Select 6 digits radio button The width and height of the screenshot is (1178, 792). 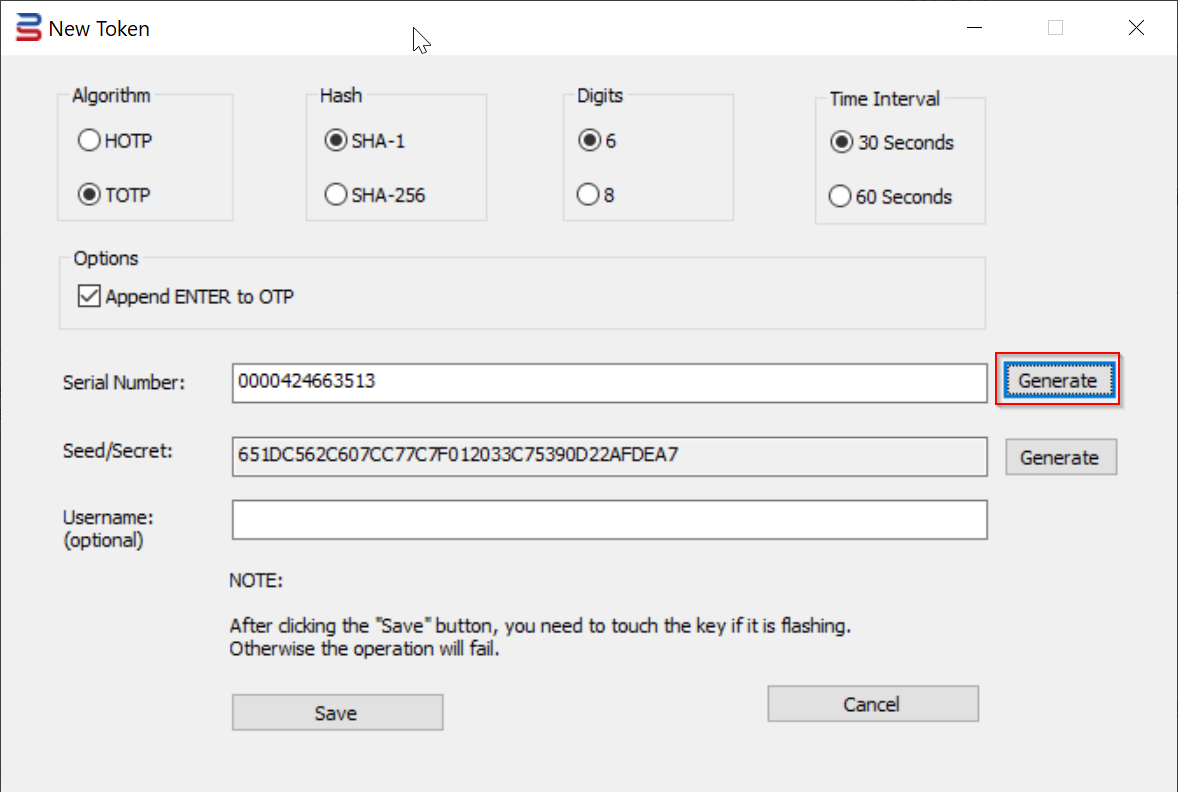tap(590, 141)
